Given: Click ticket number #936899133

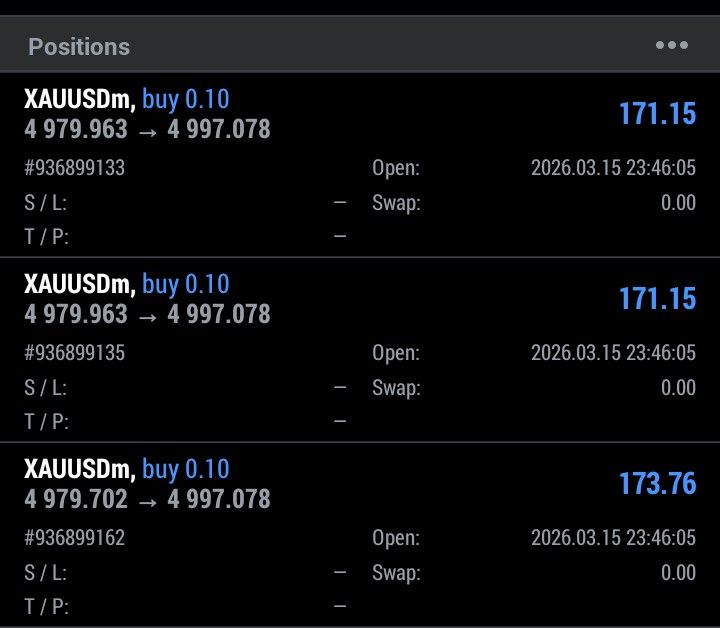Looking at the screenshot, I should click(75, 168).
